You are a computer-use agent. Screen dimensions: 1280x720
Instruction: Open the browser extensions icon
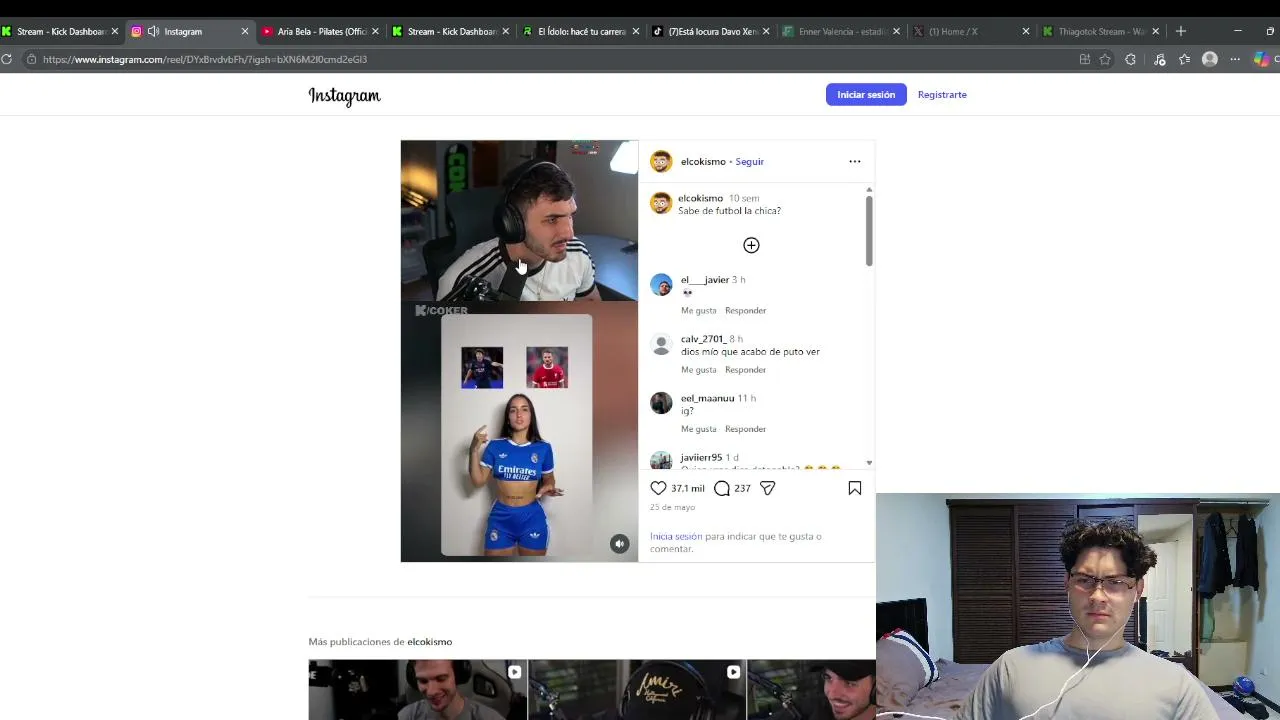coord(1131,59)
